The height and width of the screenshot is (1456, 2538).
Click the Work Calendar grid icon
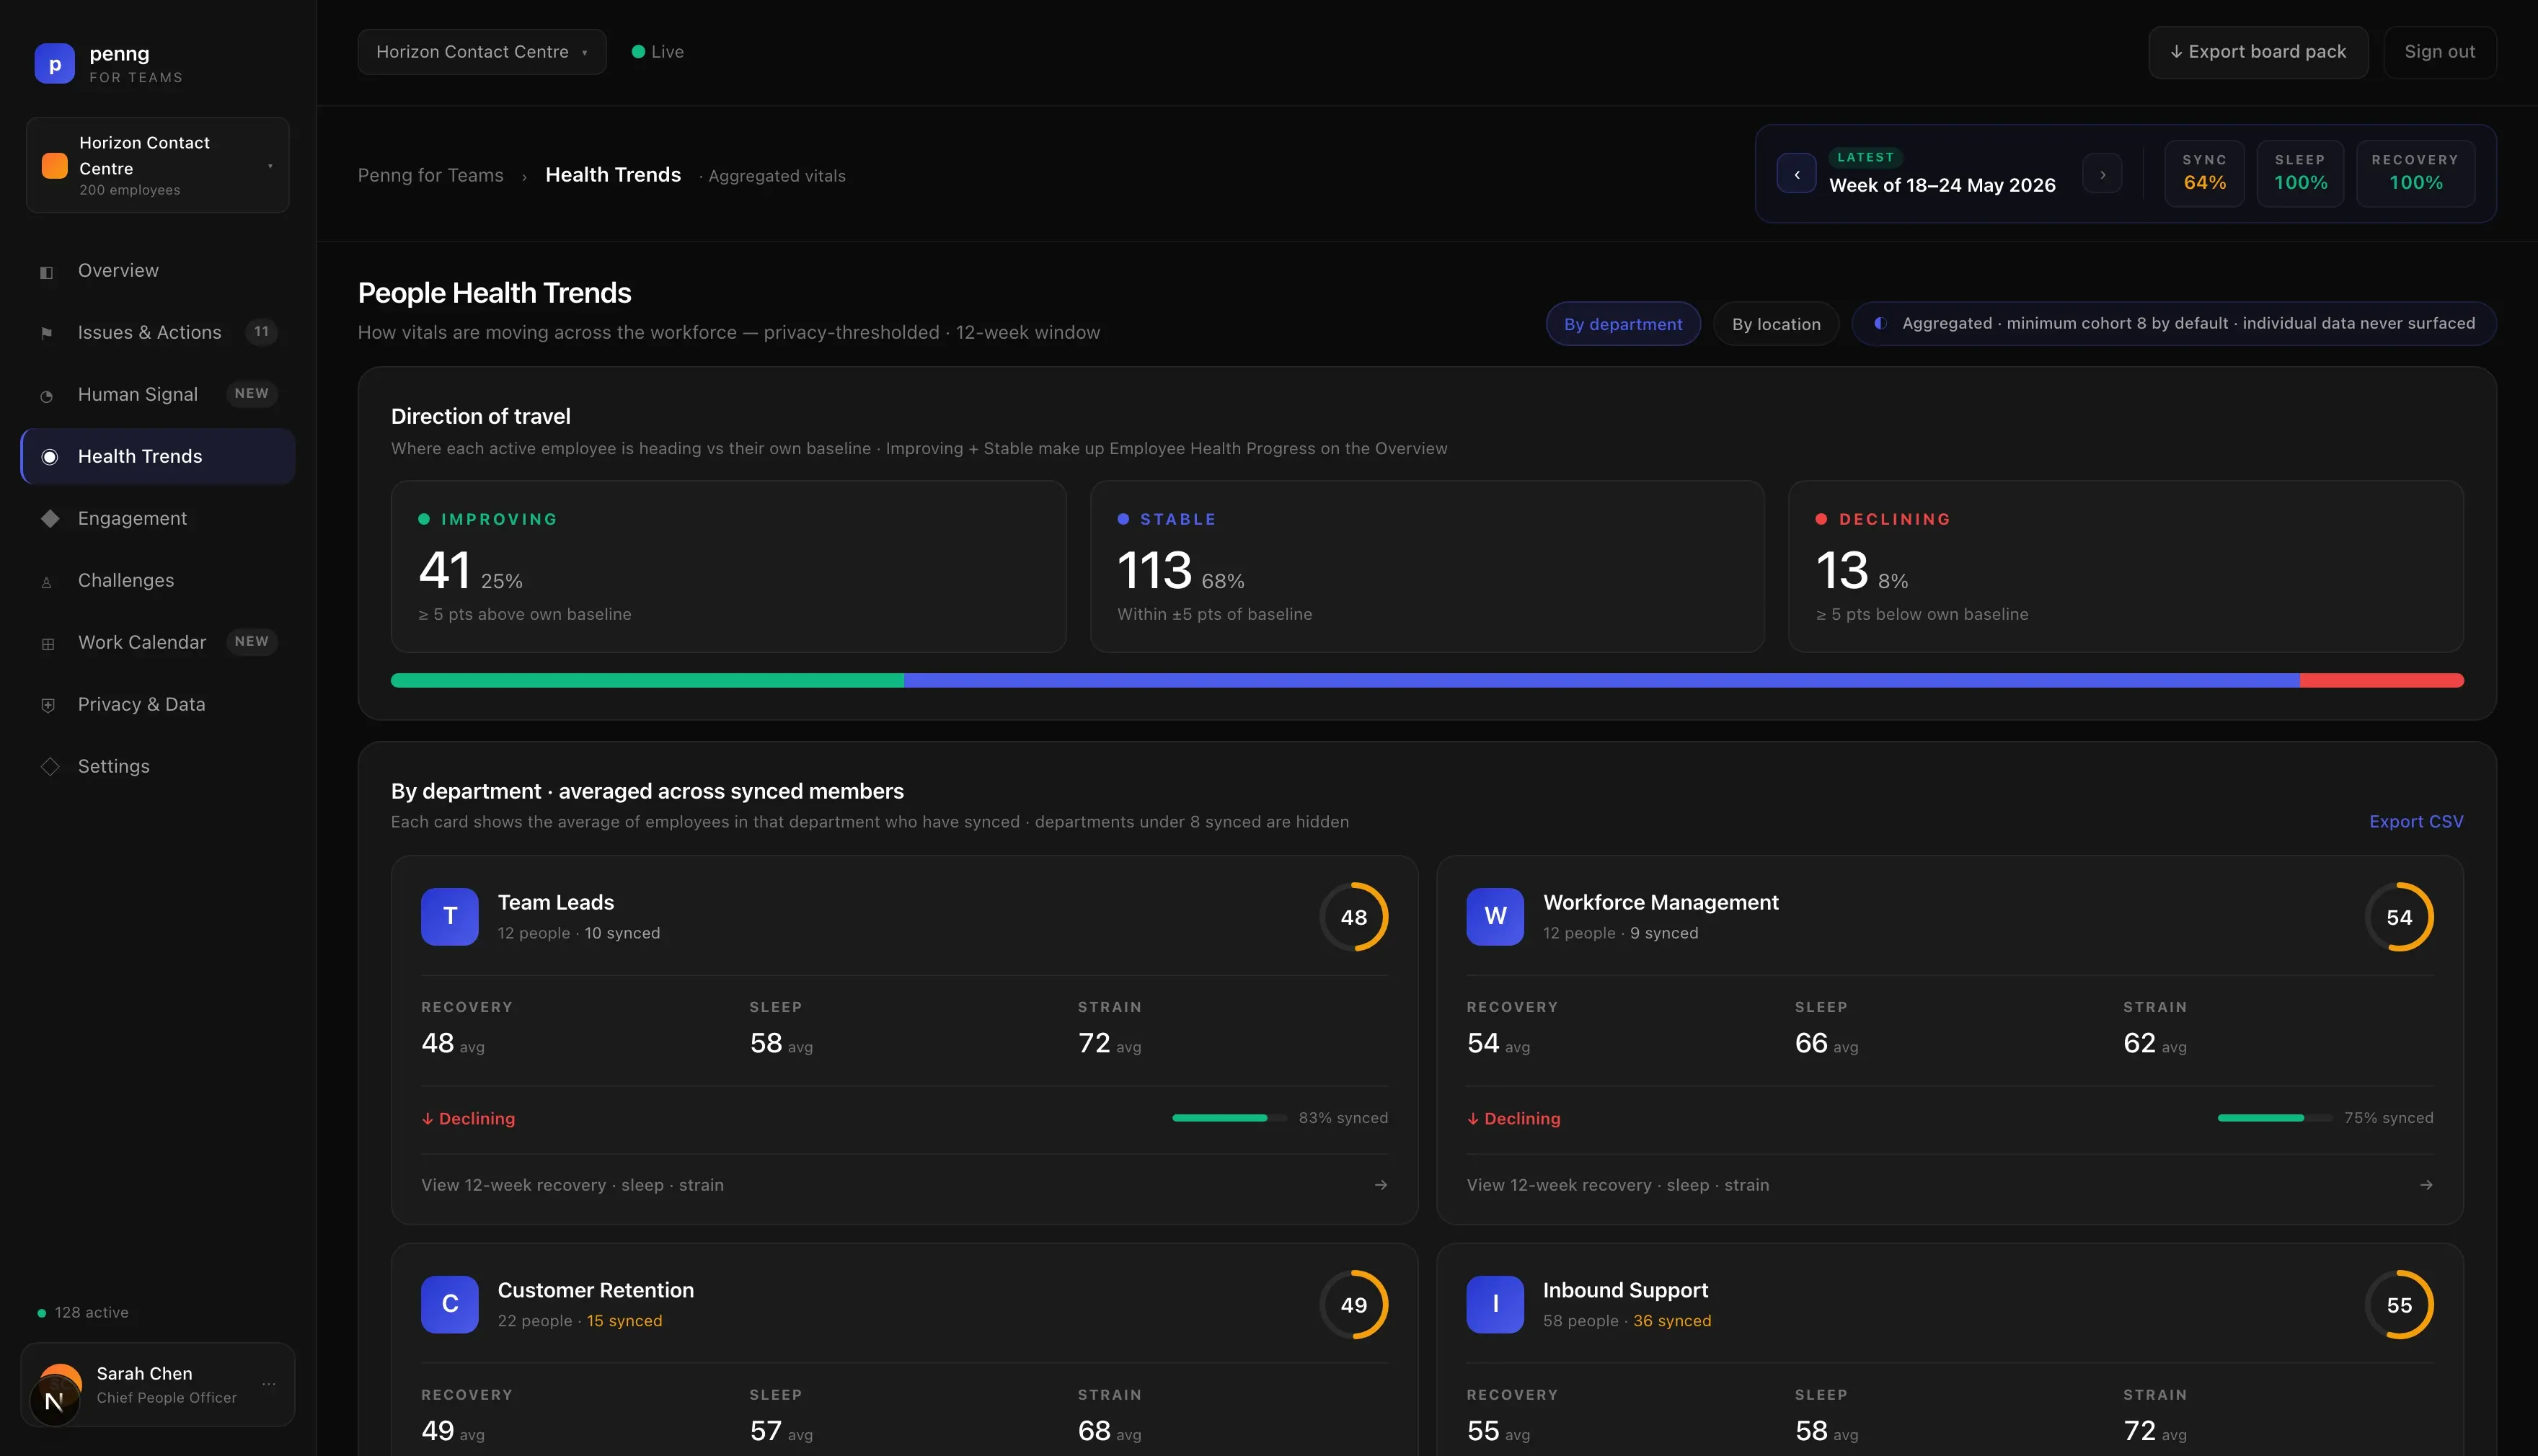(x=47, y=644)
